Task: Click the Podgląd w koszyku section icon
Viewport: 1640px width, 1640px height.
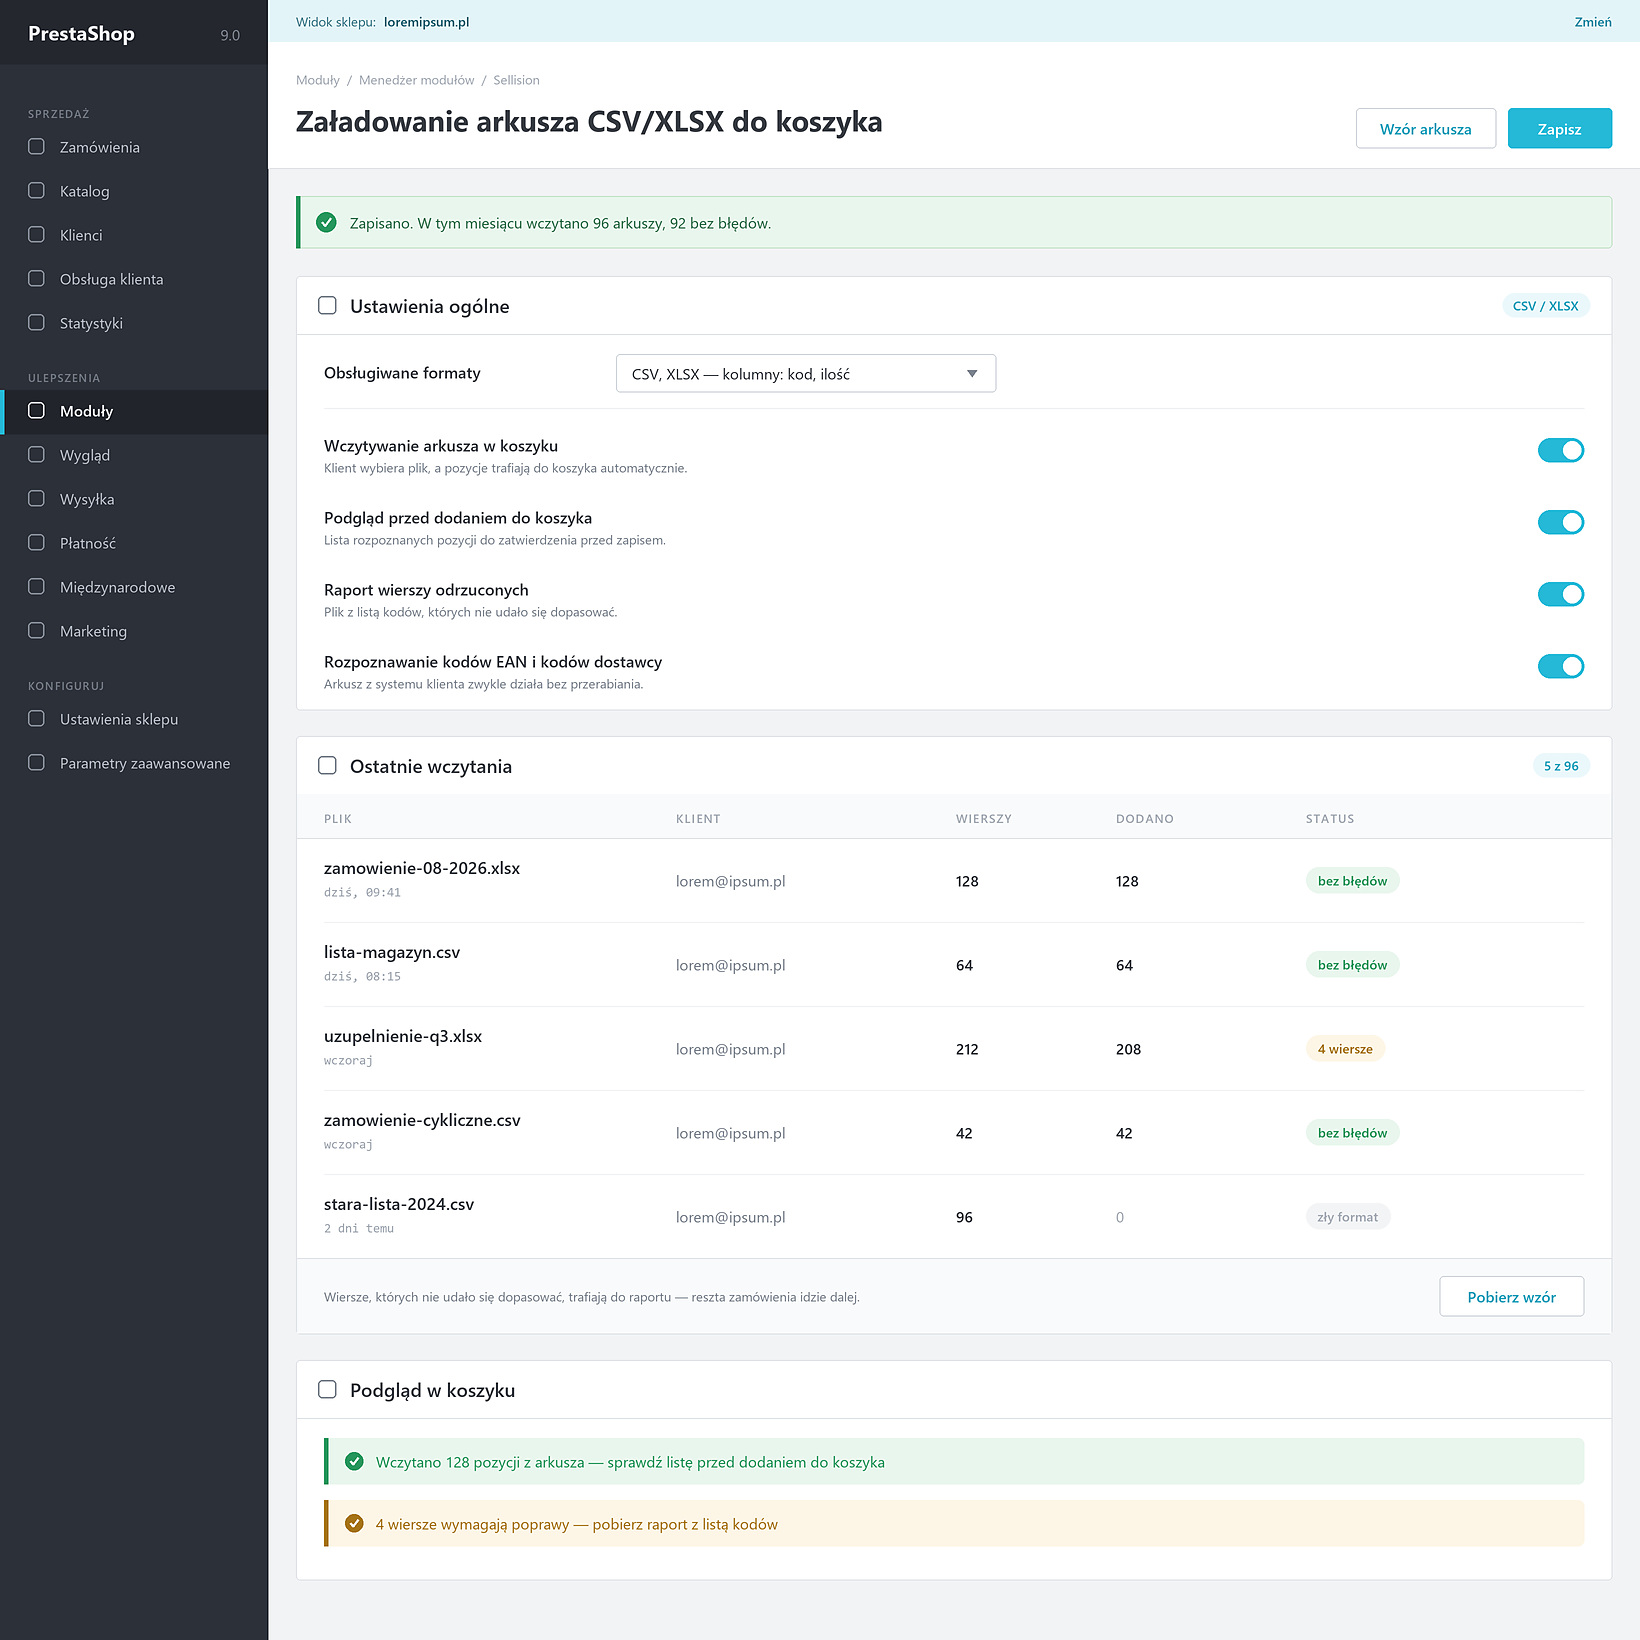Action: (327, 1390)
